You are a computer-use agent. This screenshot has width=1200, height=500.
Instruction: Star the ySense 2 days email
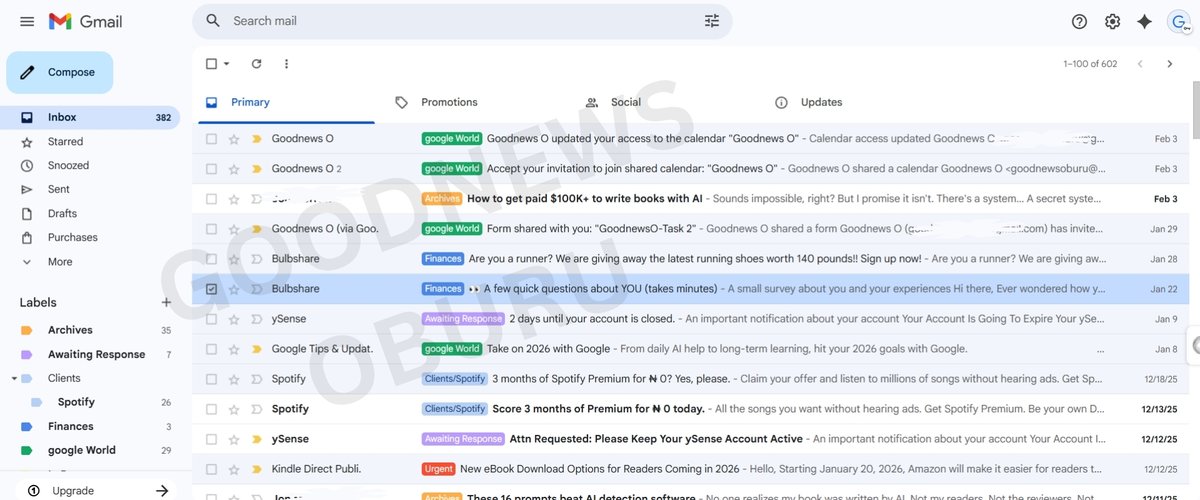pos(234,319)
